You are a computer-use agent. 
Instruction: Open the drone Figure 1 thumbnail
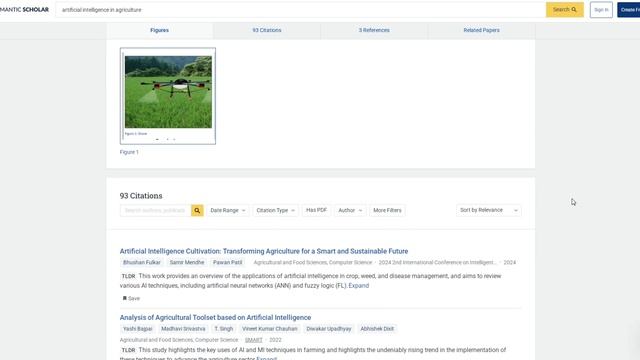tap(168, 96)
